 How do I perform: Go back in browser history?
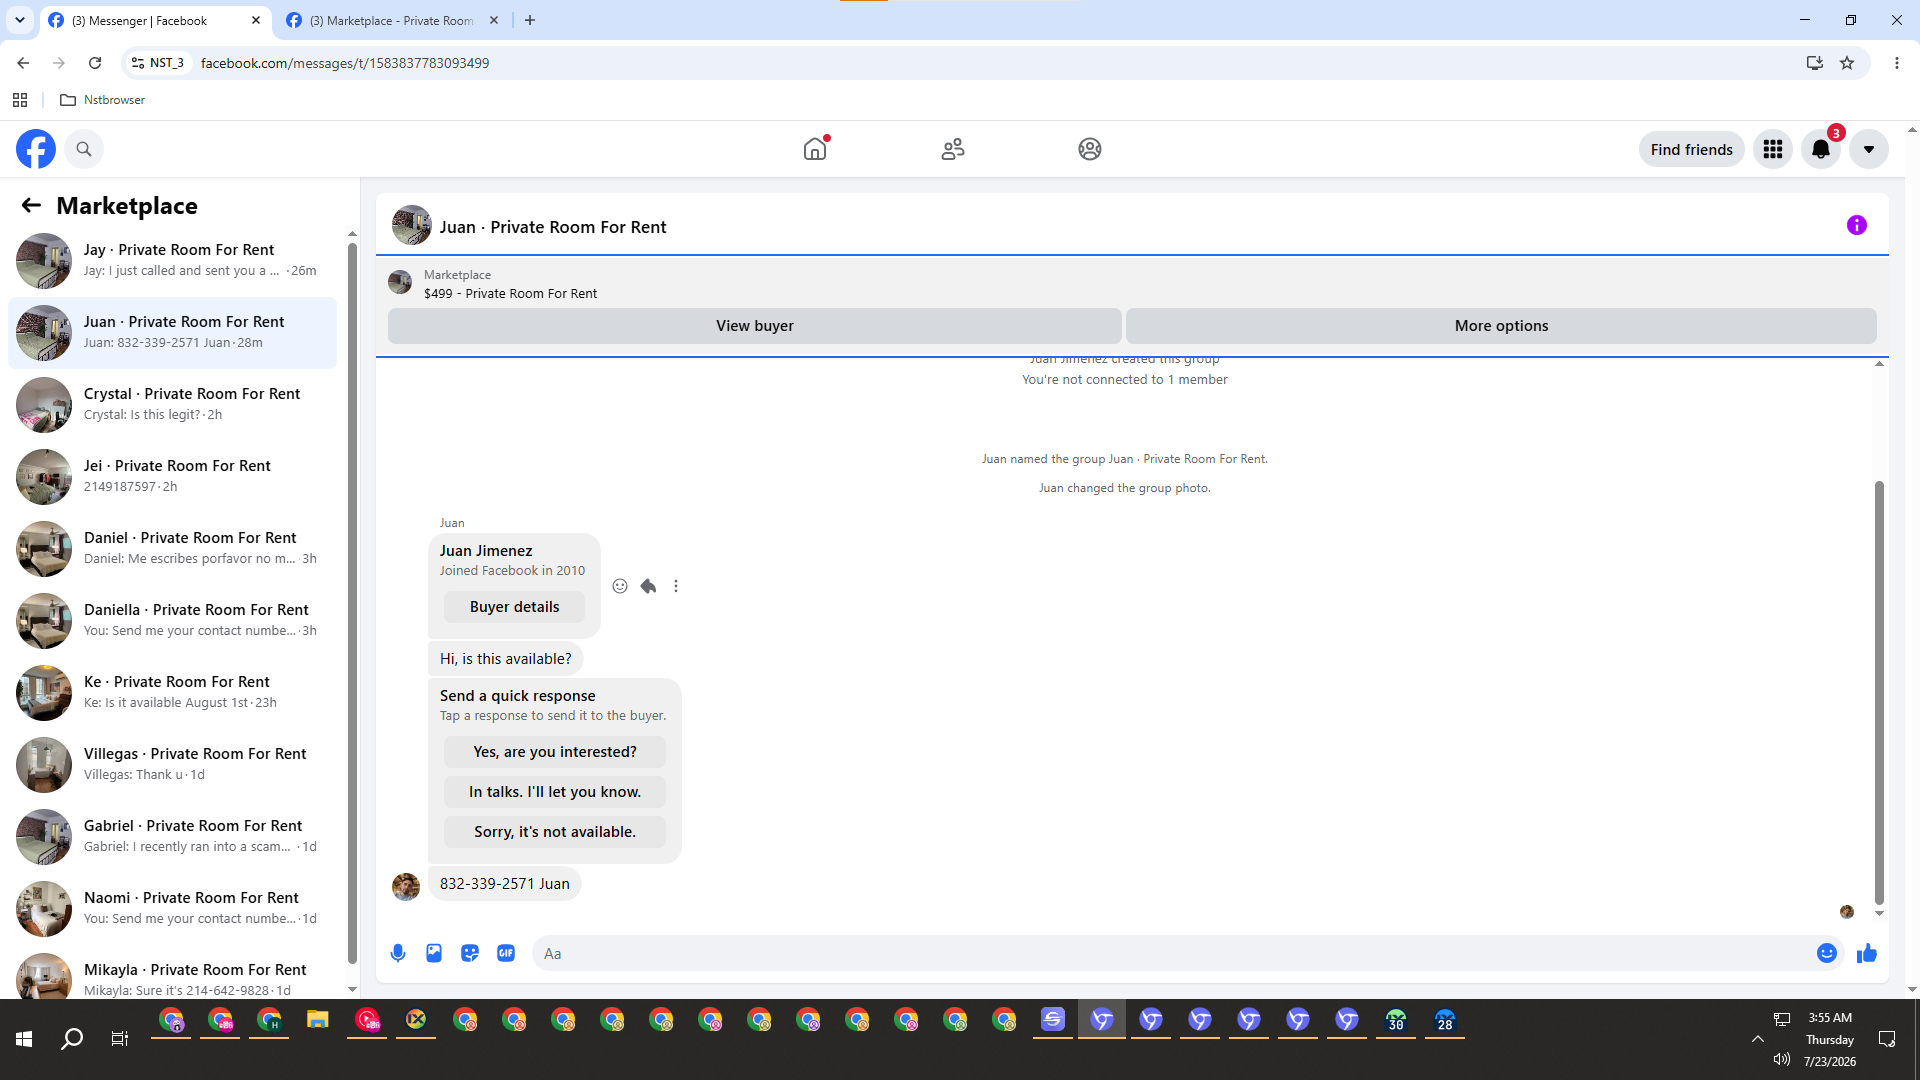click(23, 63)
